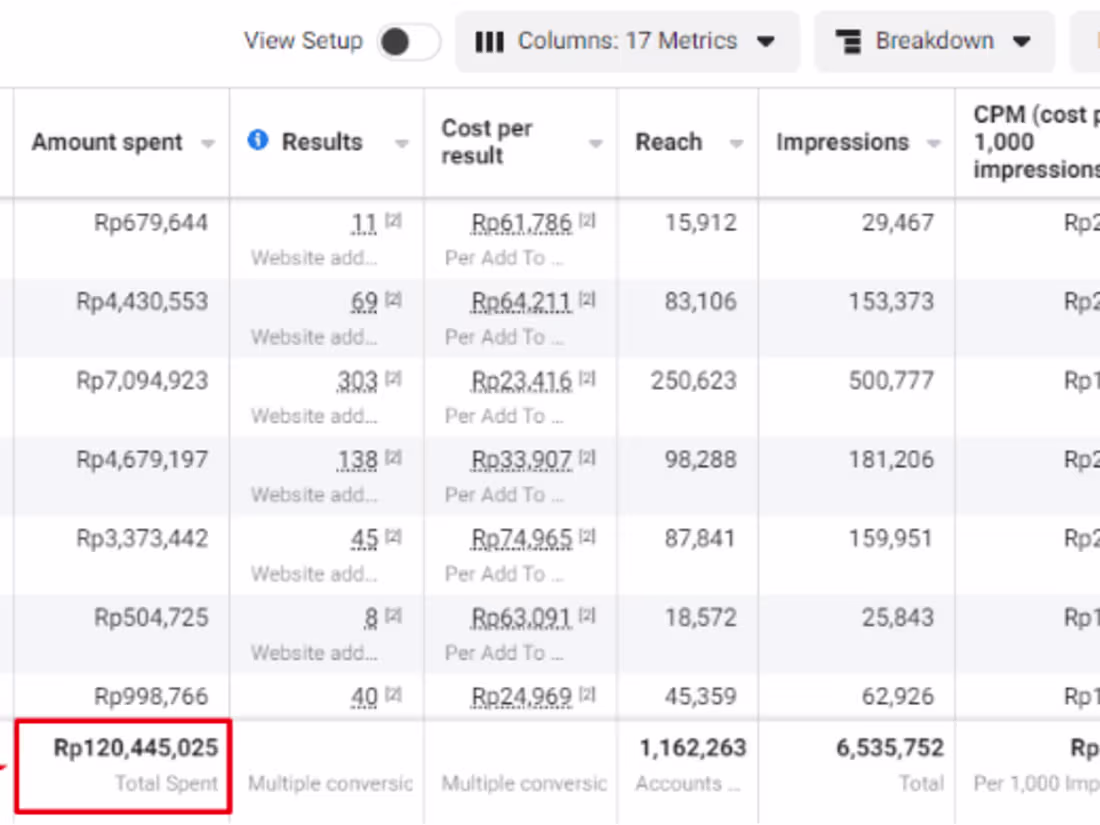Click the 138 results link

357,460
